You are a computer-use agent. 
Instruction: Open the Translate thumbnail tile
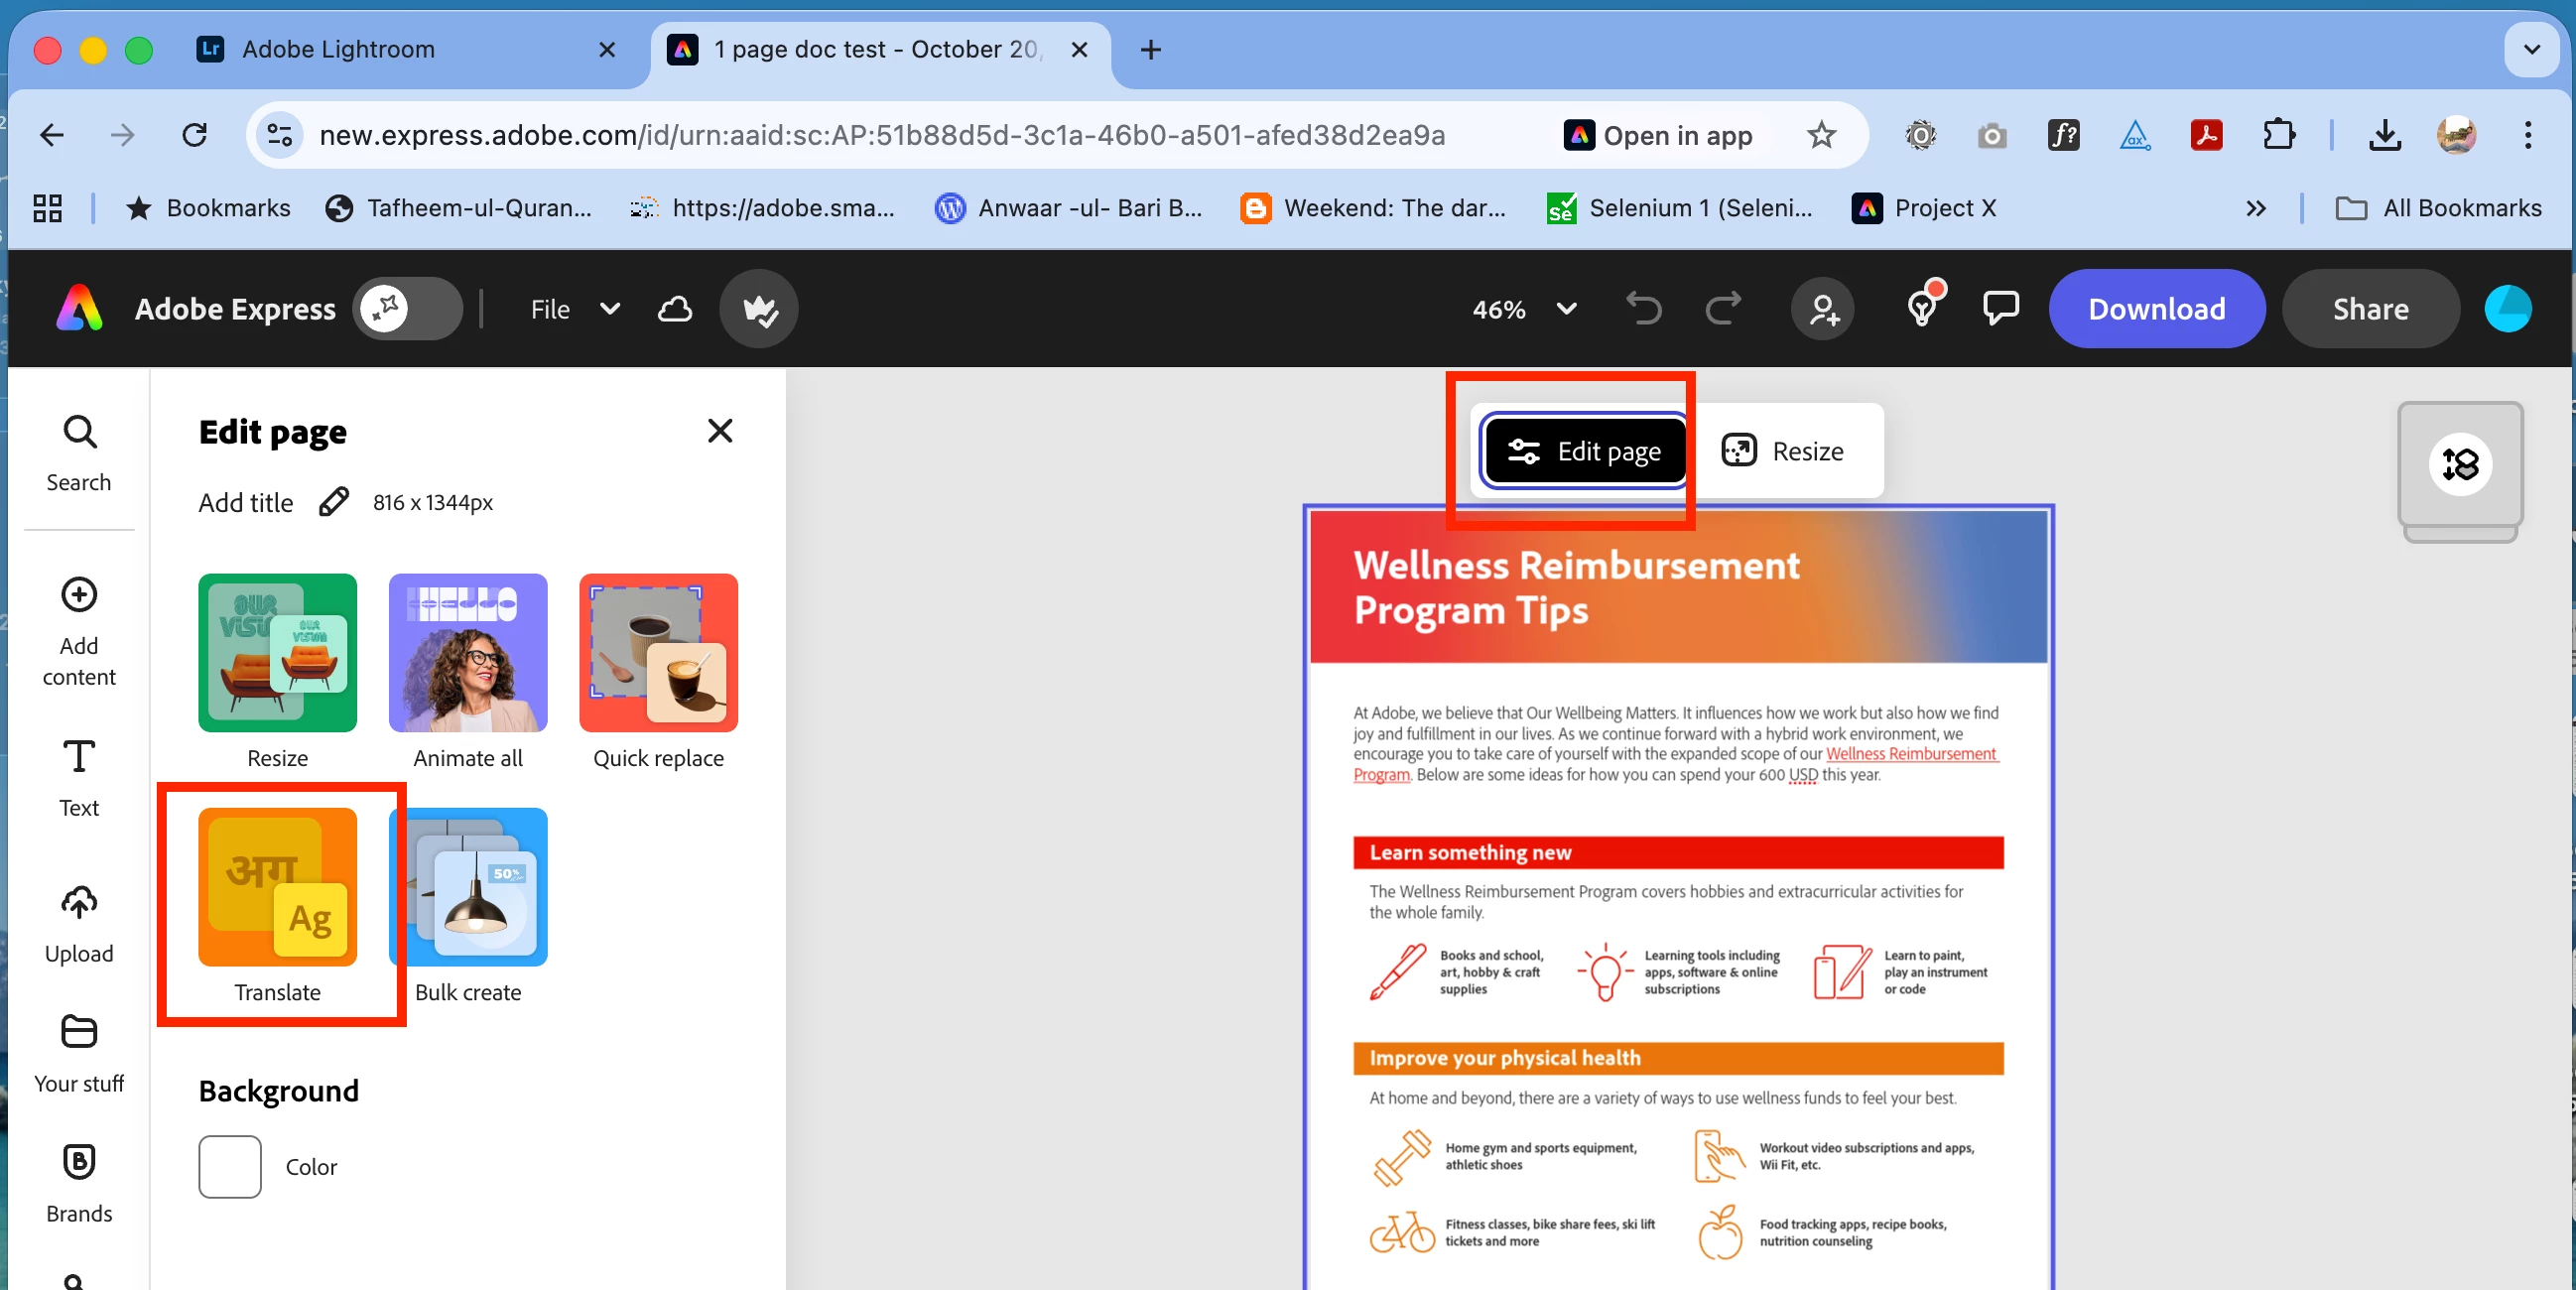(x=277, y=887)
